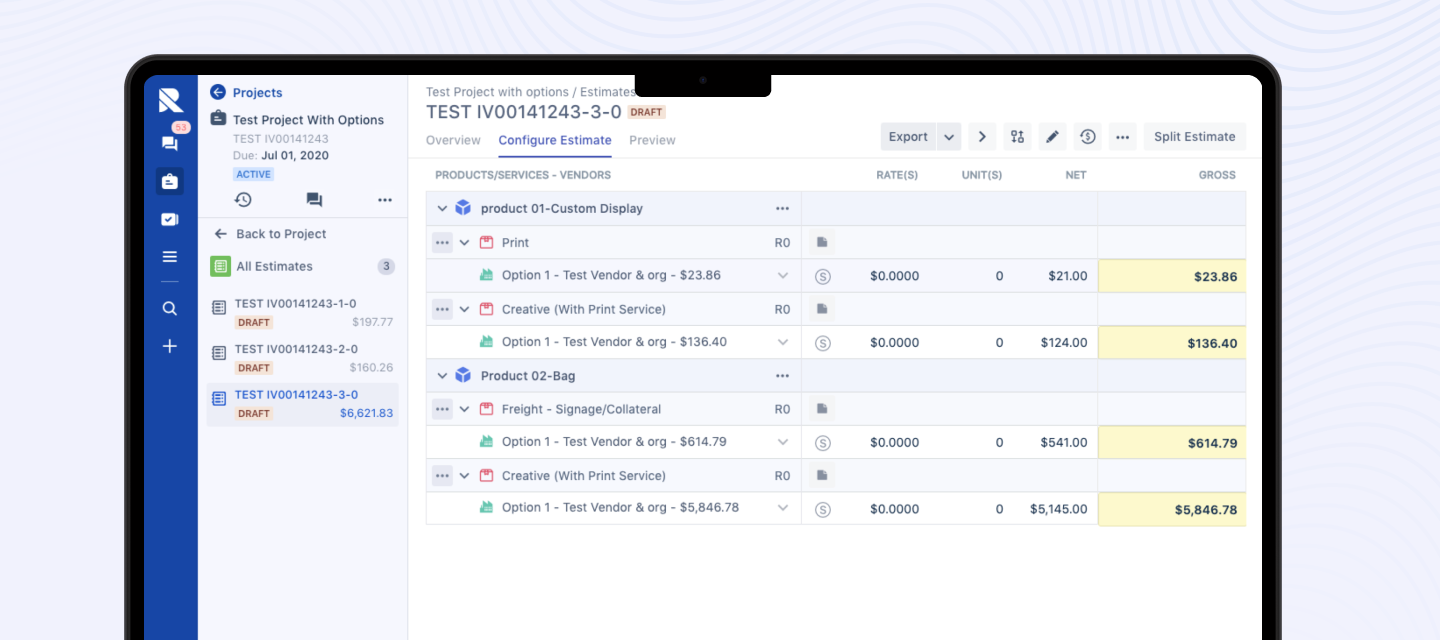Collapse the product 01-Custom Display group

click(442, 209)
